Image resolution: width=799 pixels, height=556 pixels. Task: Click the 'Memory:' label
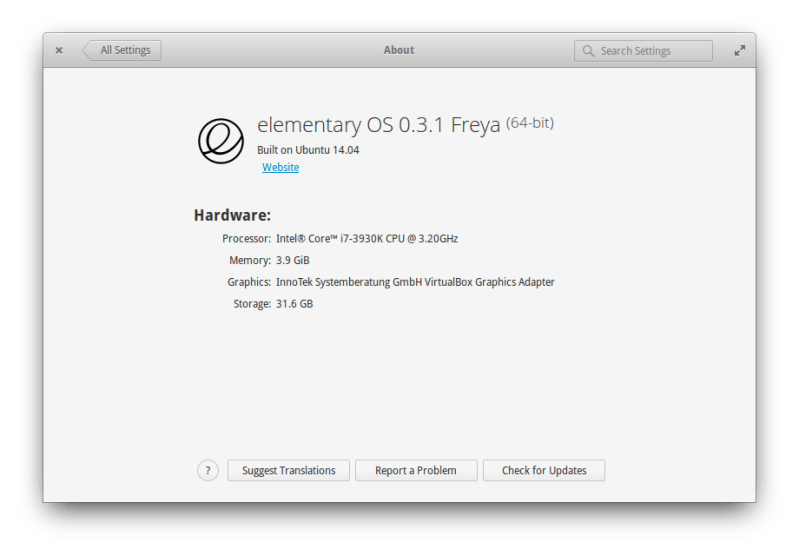point(250,260)
